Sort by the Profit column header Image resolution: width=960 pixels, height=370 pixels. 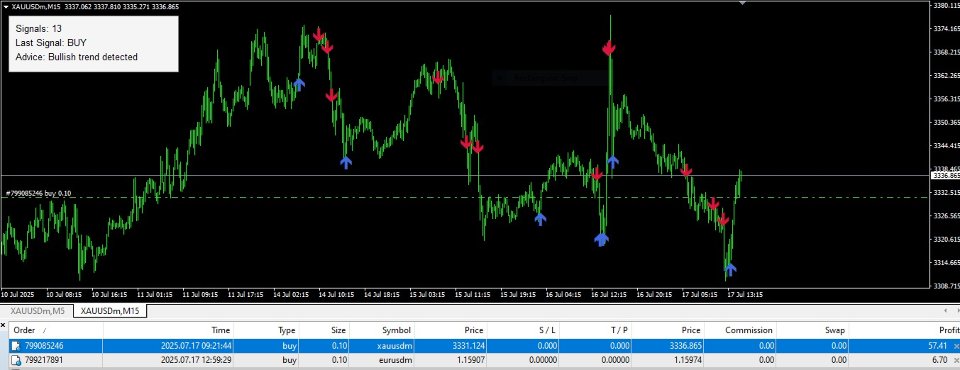point(903,330)
